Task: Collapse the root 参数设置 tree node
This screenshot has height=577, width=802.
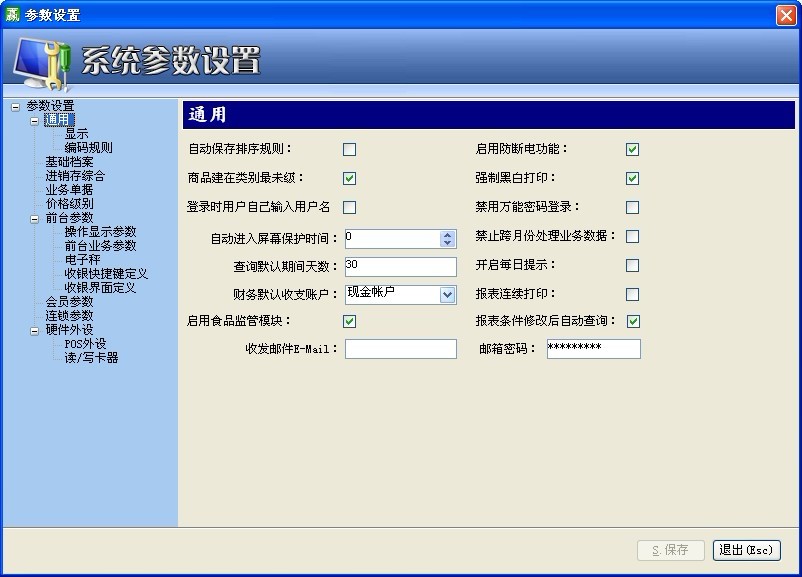Action: click(x=15, y=106)
